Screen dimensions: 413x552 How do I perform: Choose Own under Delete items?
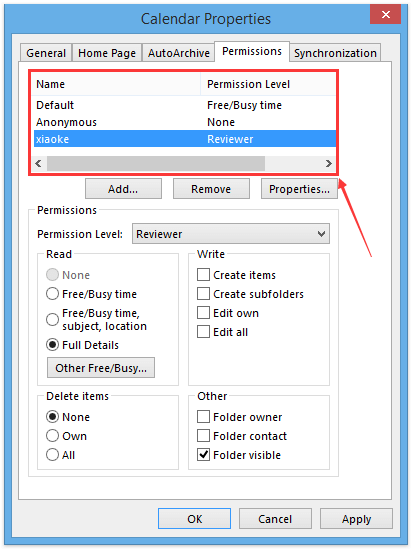pyautogui.click(x=52, y=435)
